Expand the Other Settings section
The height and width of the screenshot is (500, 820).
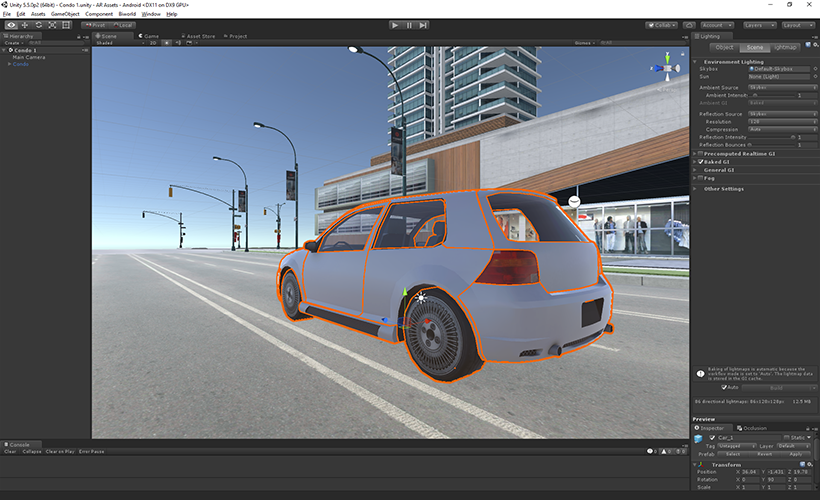[723, 189]
